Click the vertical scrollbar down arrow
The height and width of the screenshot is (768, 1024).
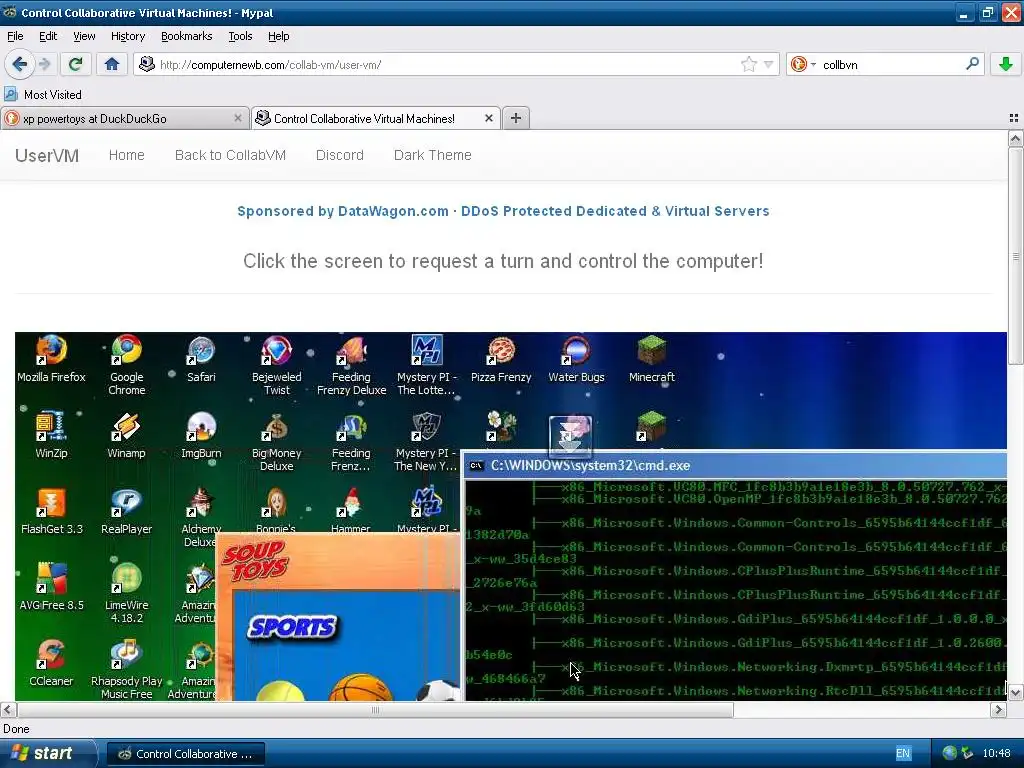pyautogui.click(x=1016, y=693)
